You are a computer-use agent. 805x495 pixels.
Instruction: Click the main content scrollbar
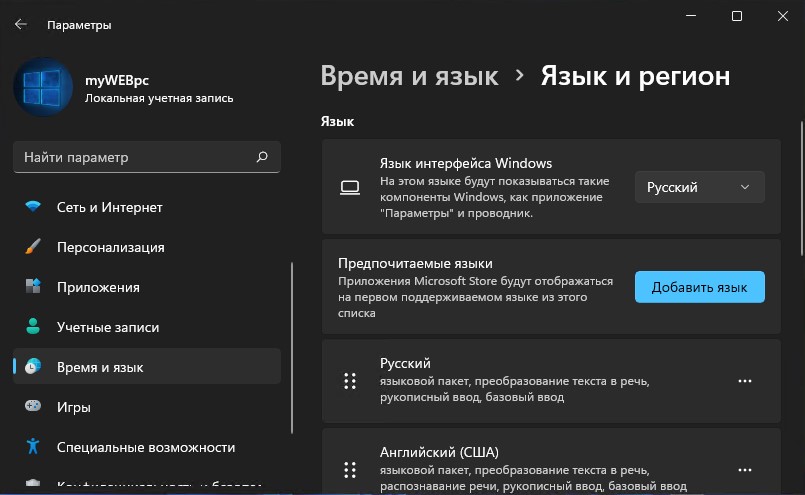click(x=802, y=188)
